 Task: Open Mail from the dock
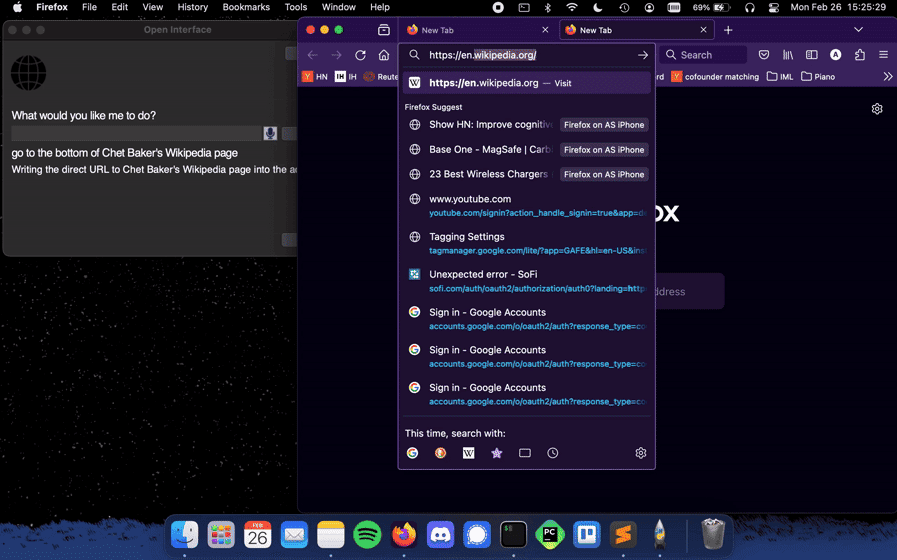(x=294, y=535)
